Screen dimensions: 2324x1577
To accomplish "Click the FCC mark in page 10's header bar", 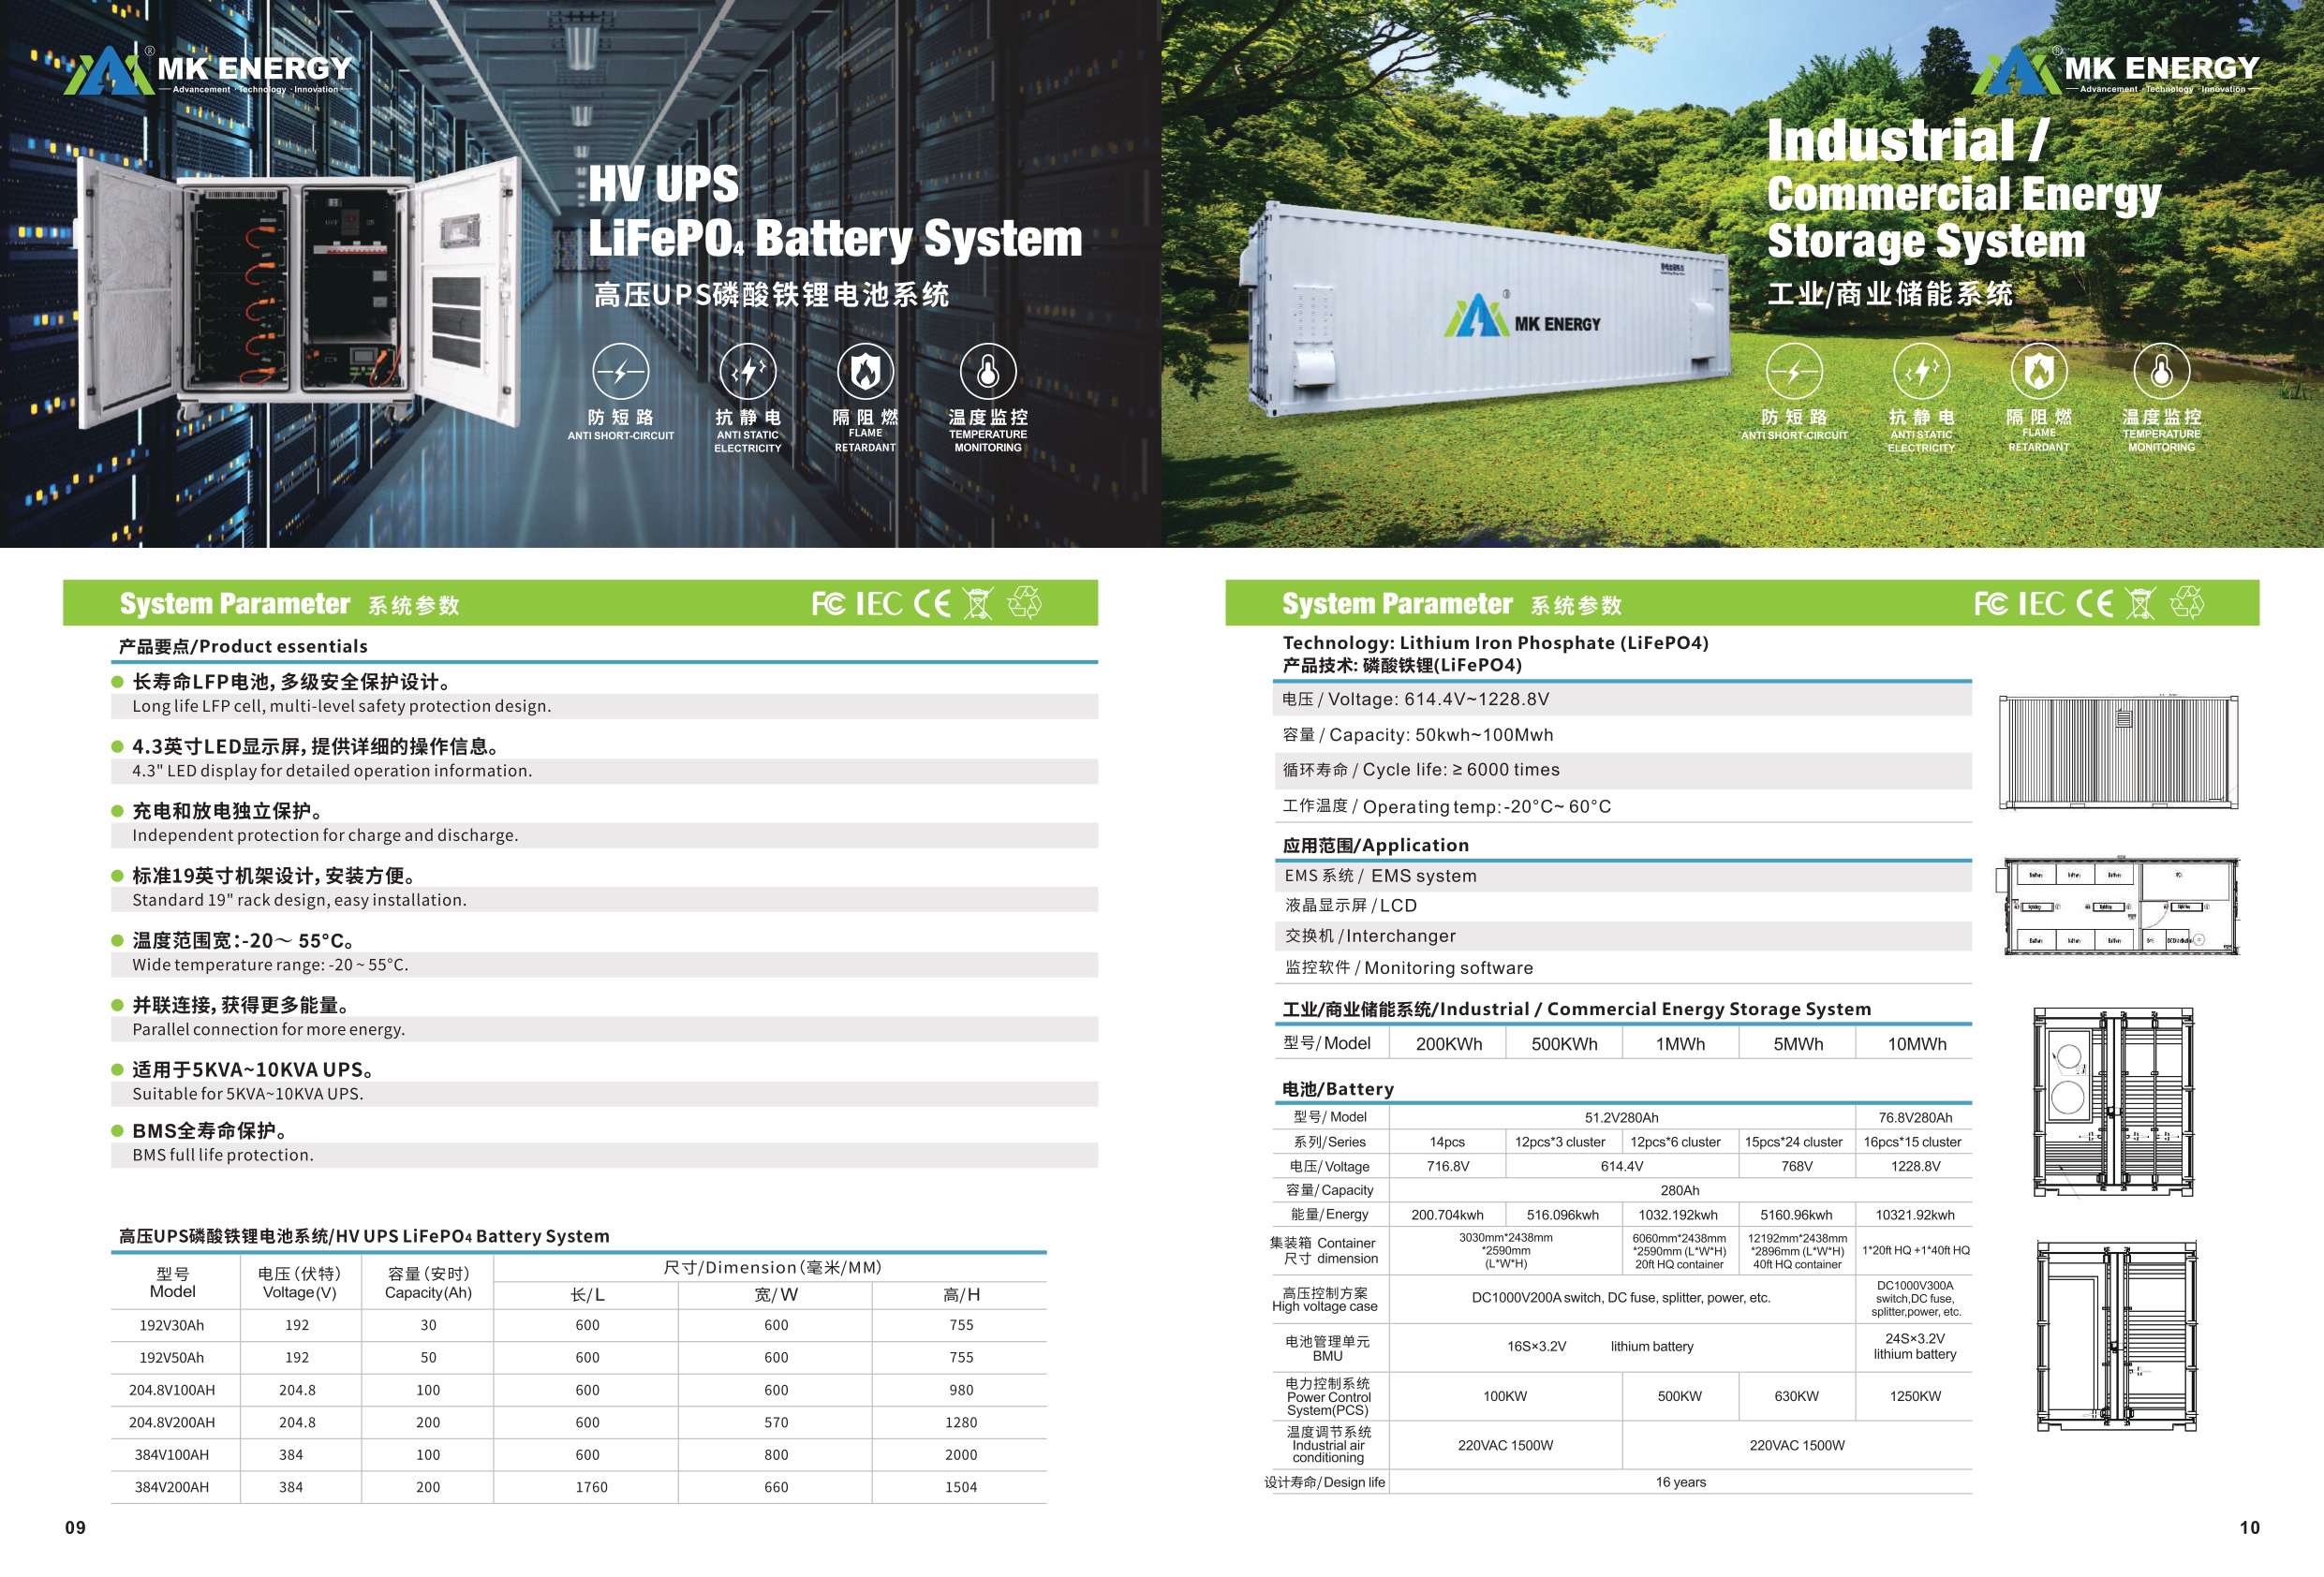I will point(1991,604).
